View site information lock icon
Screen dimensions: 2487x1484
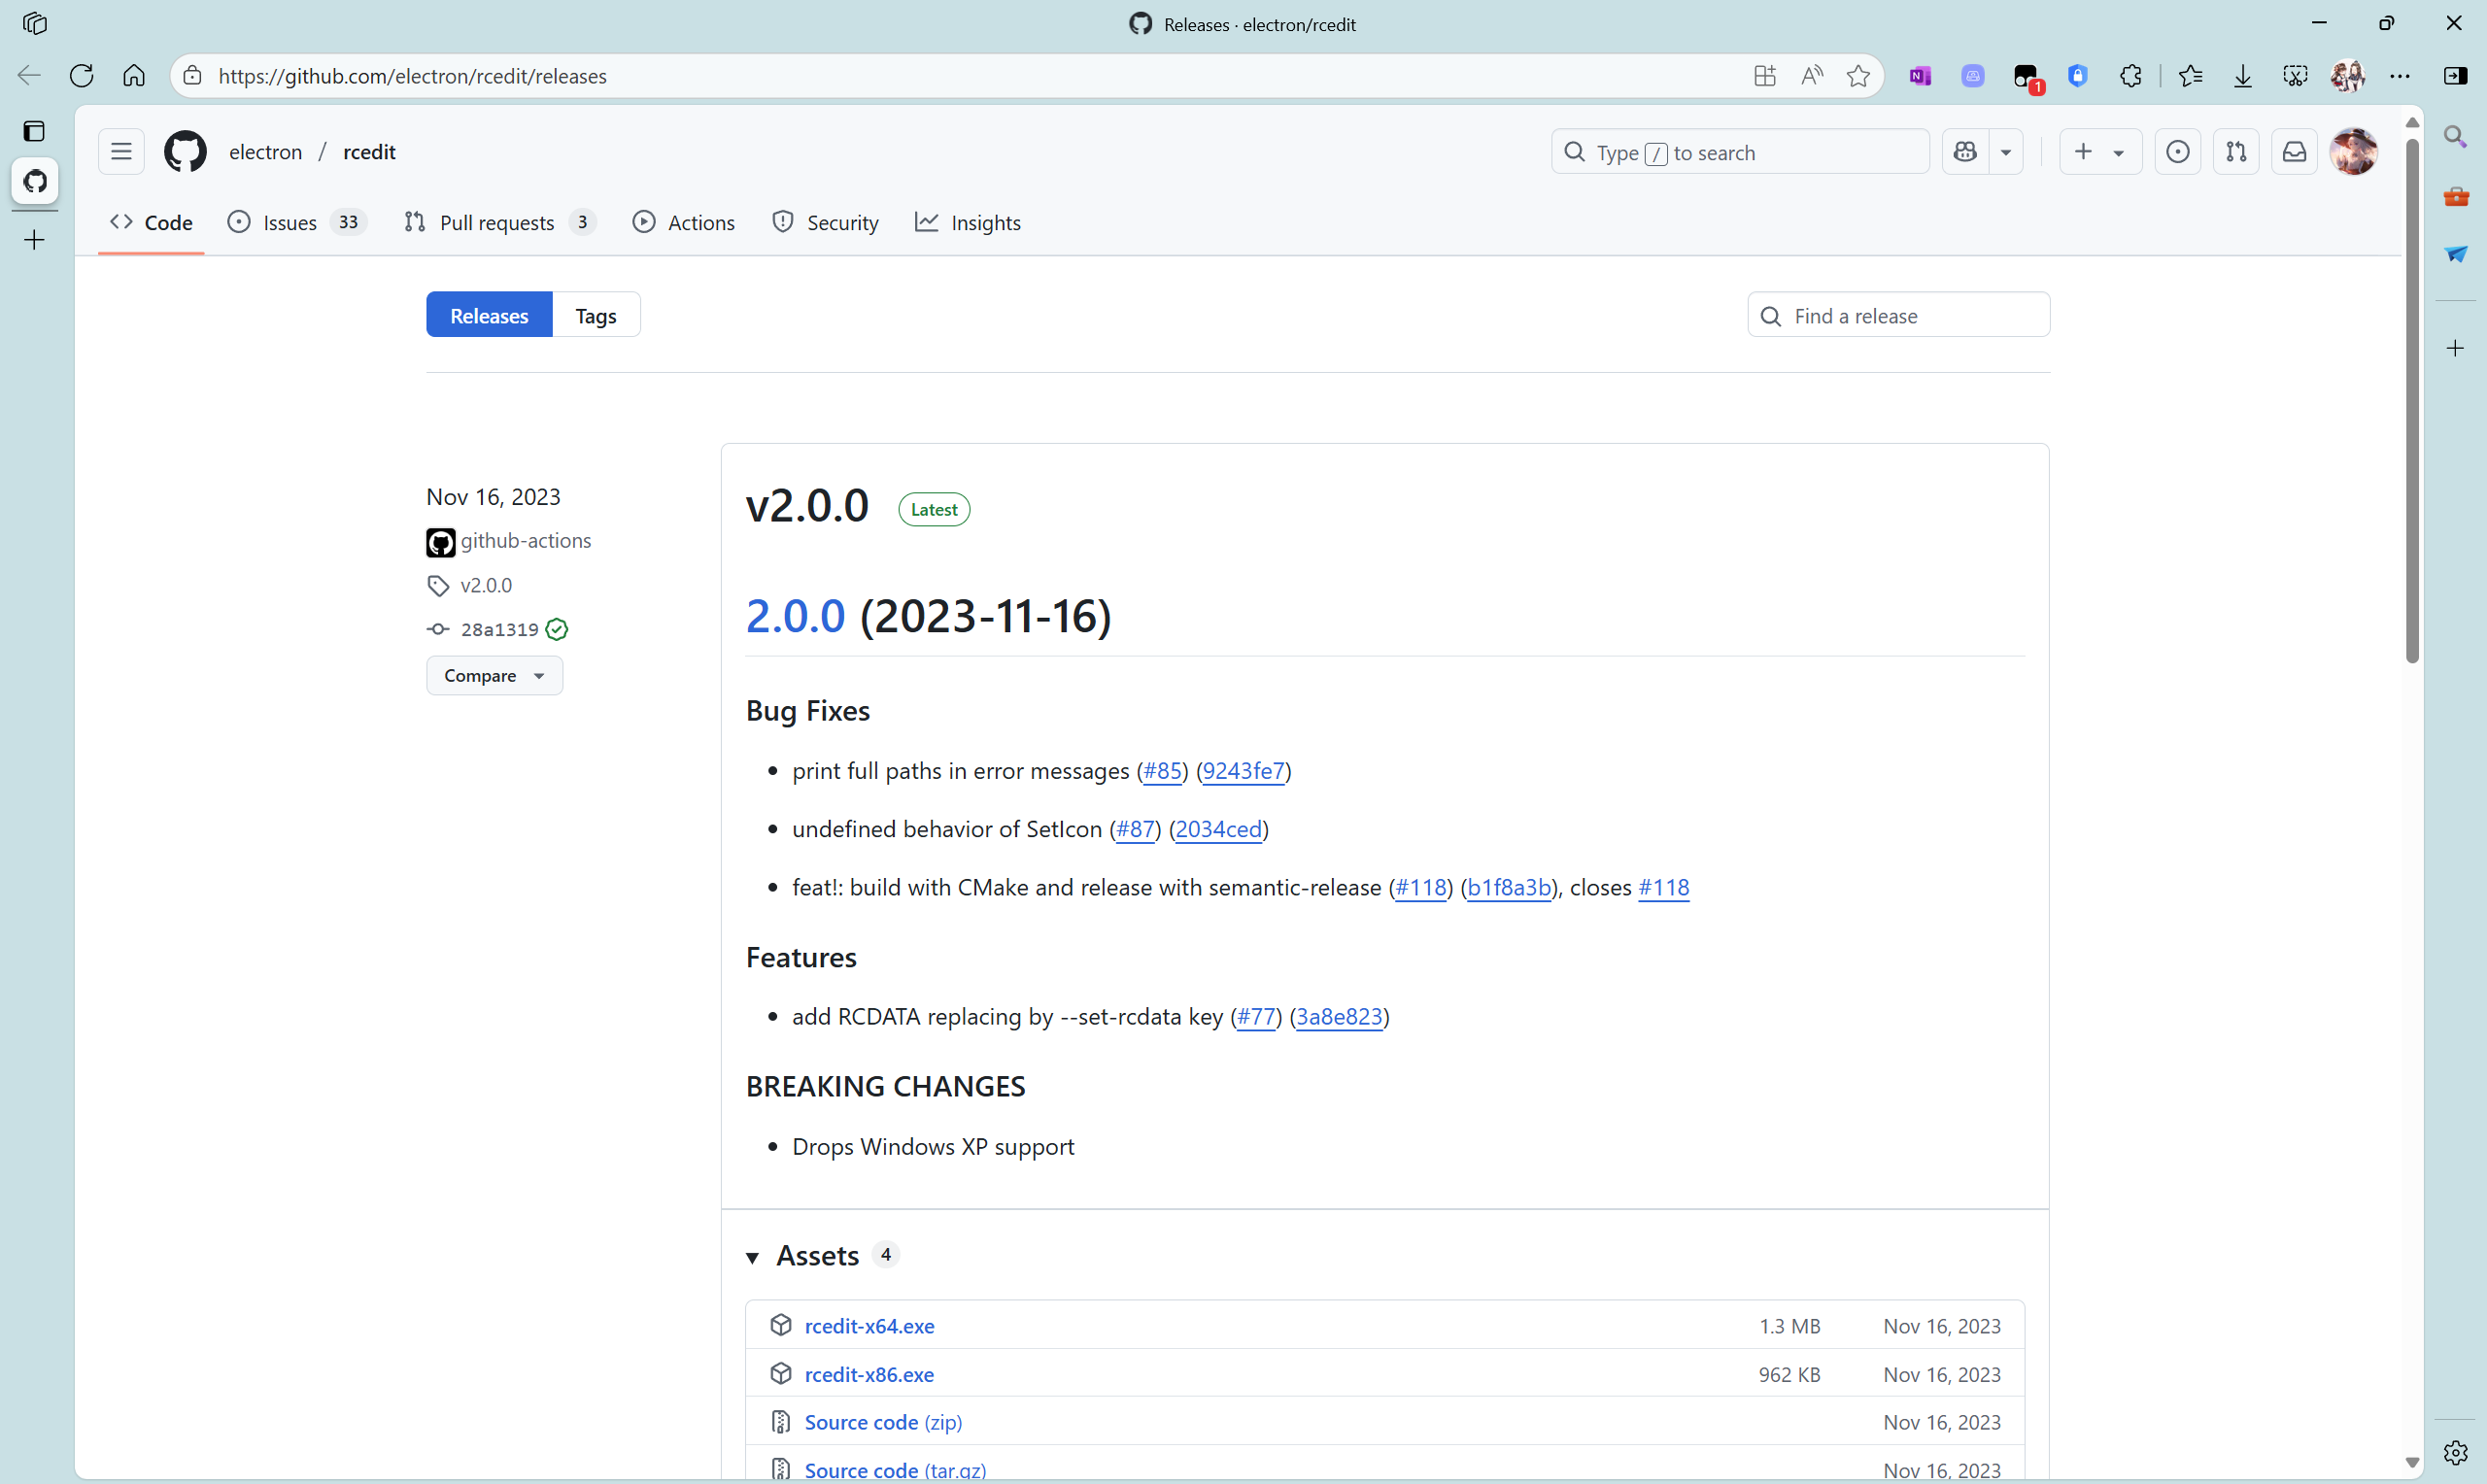pos(192,76)
